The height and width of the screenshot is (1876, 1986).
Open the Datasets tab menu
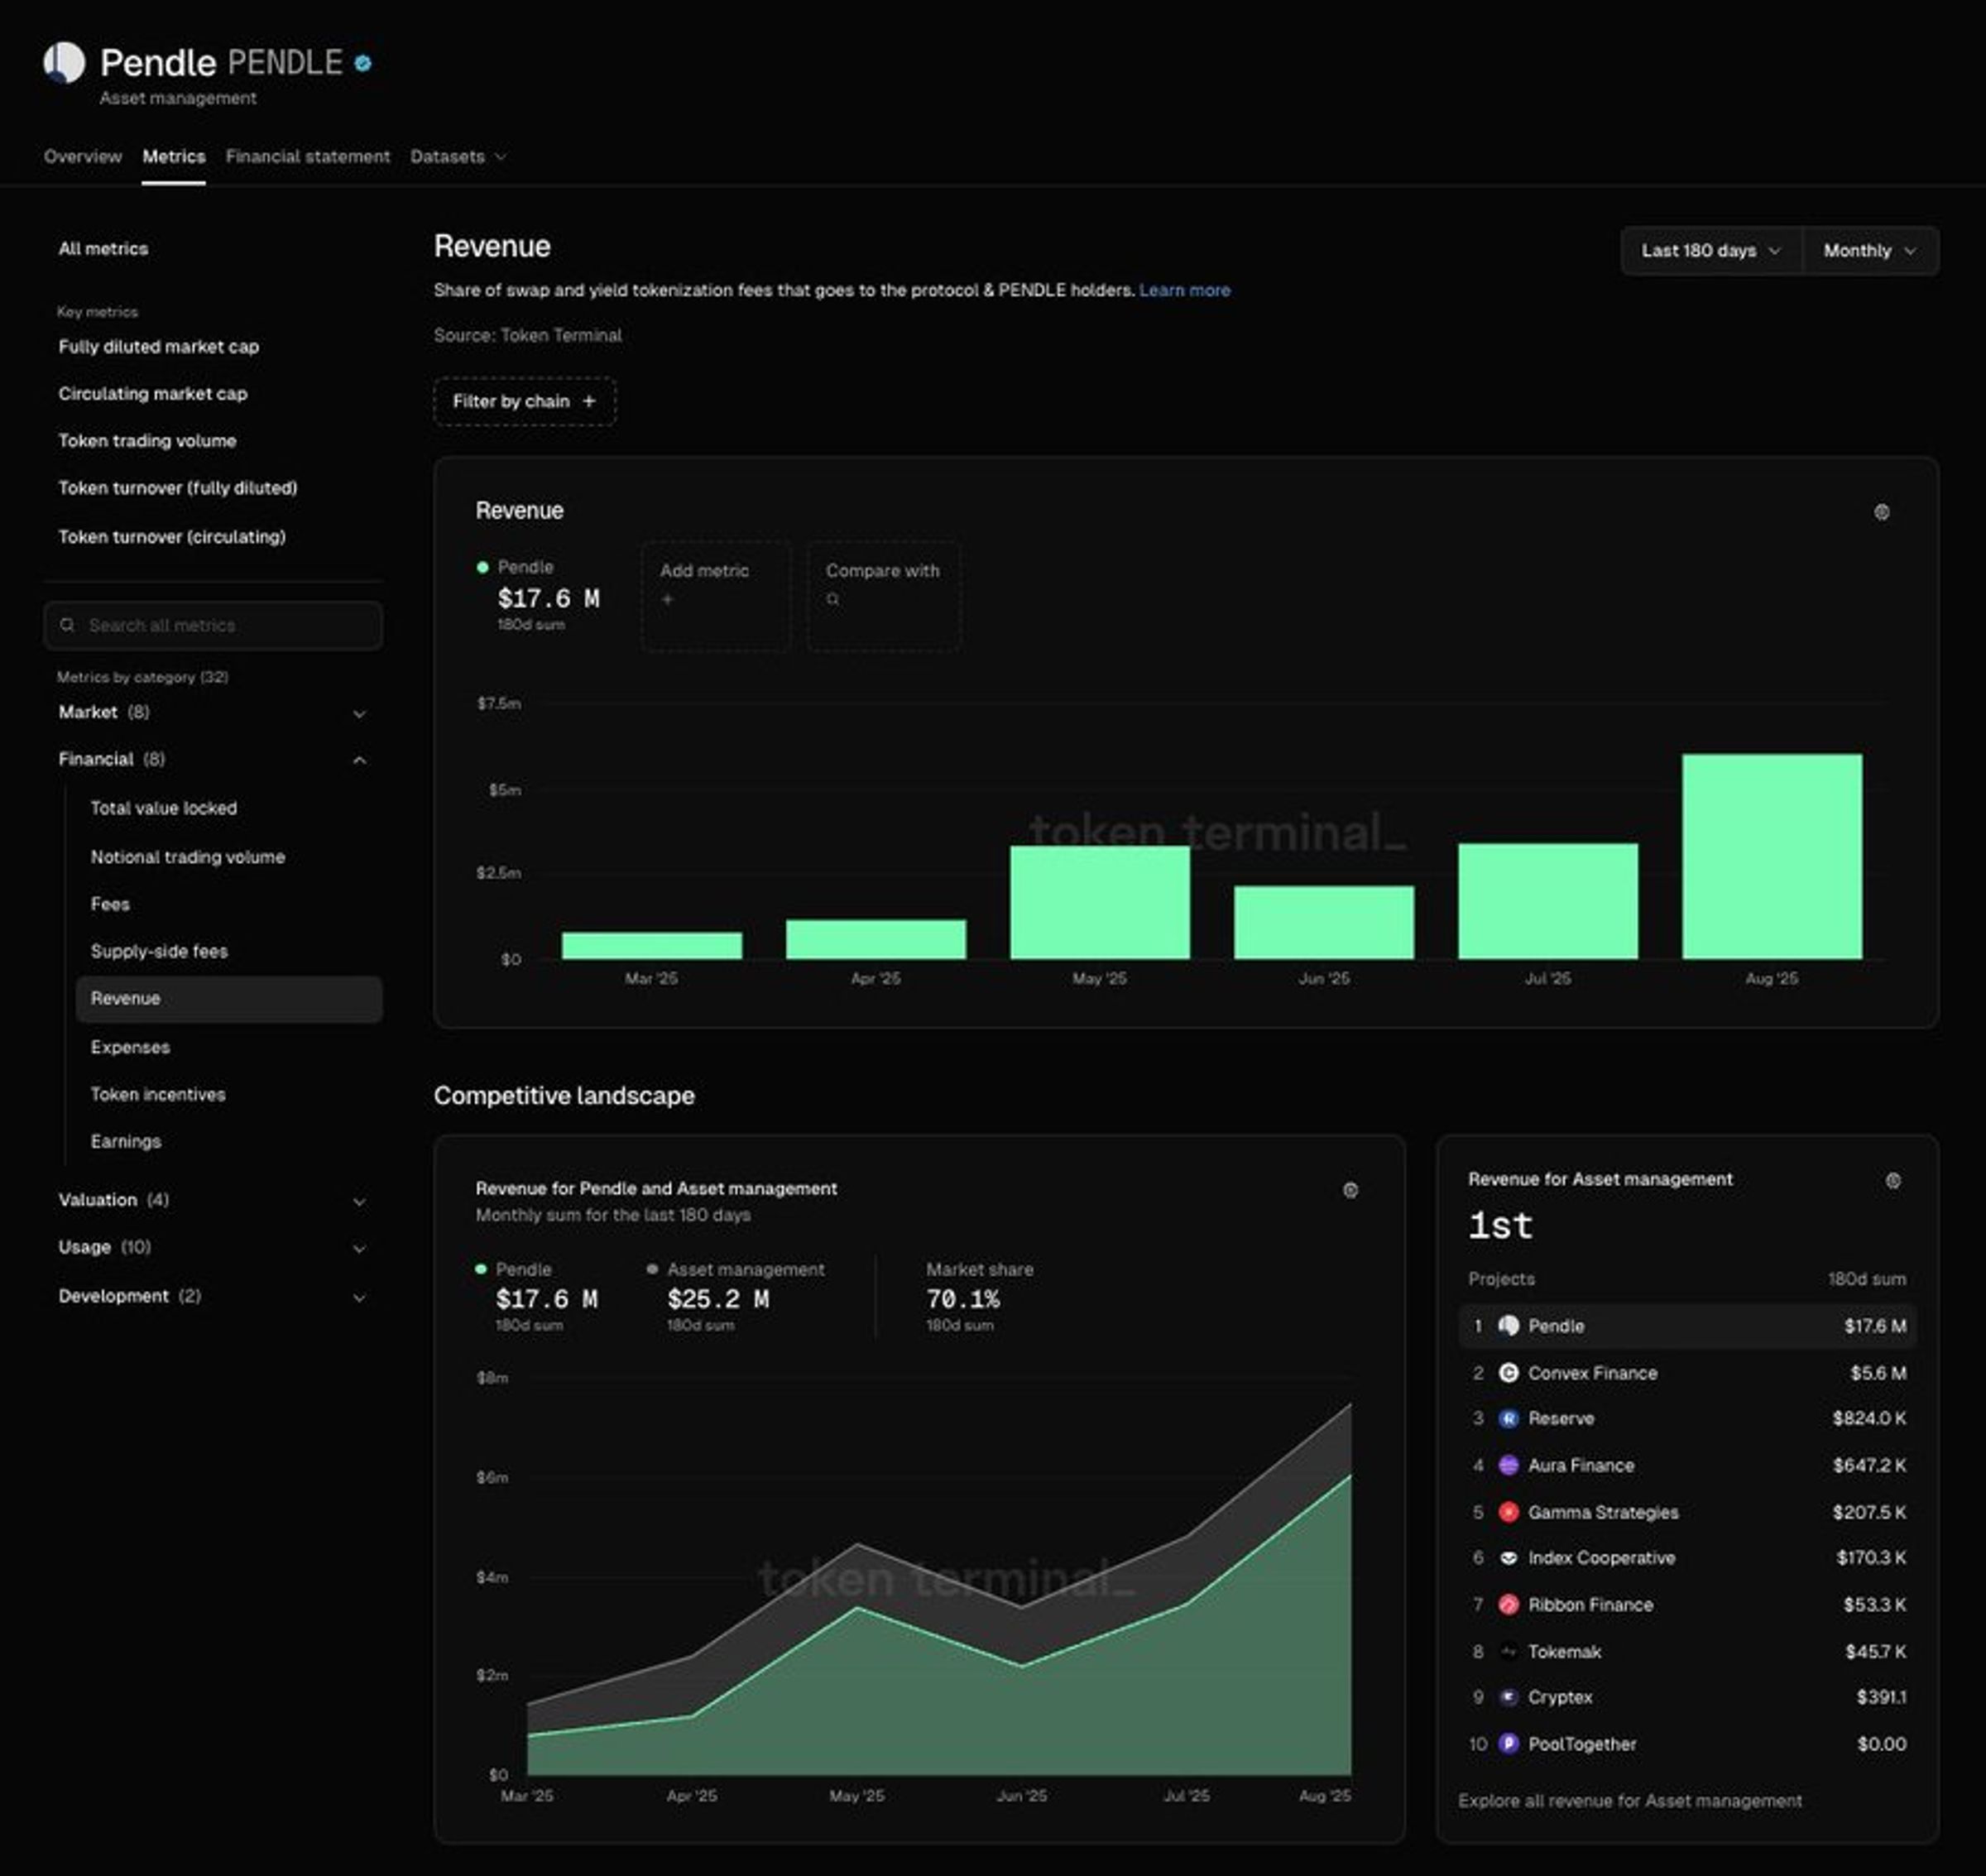pyautogui.click(x=458, y=156)
